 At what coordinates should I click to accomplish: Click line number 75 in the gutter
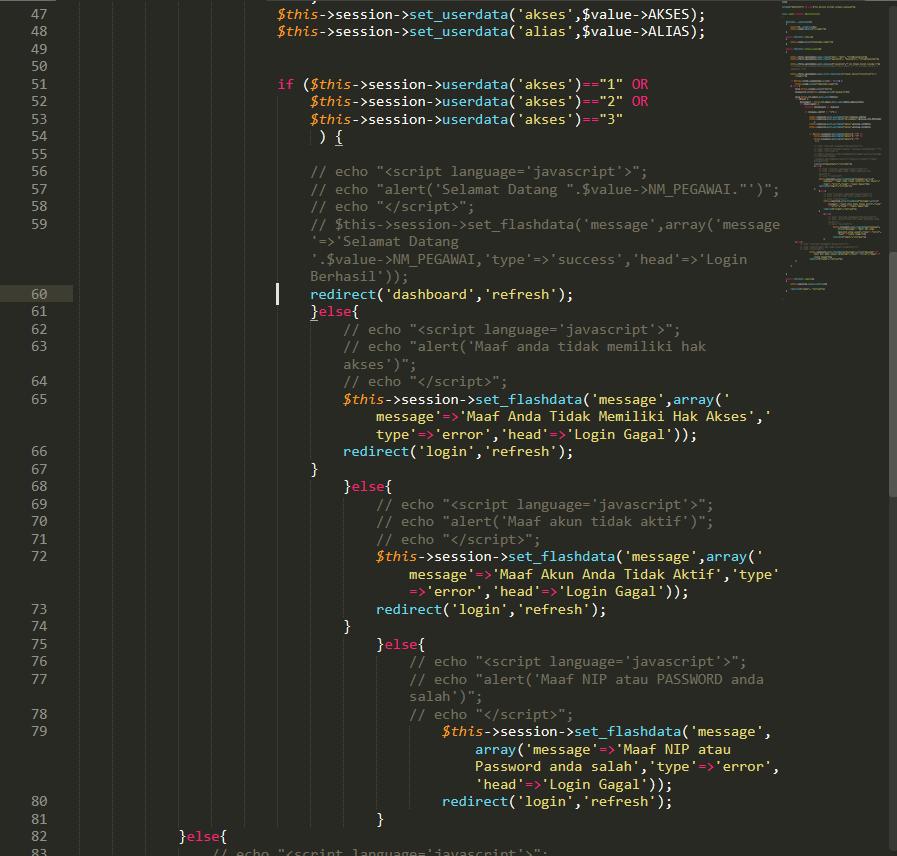(x=39, y=644)
